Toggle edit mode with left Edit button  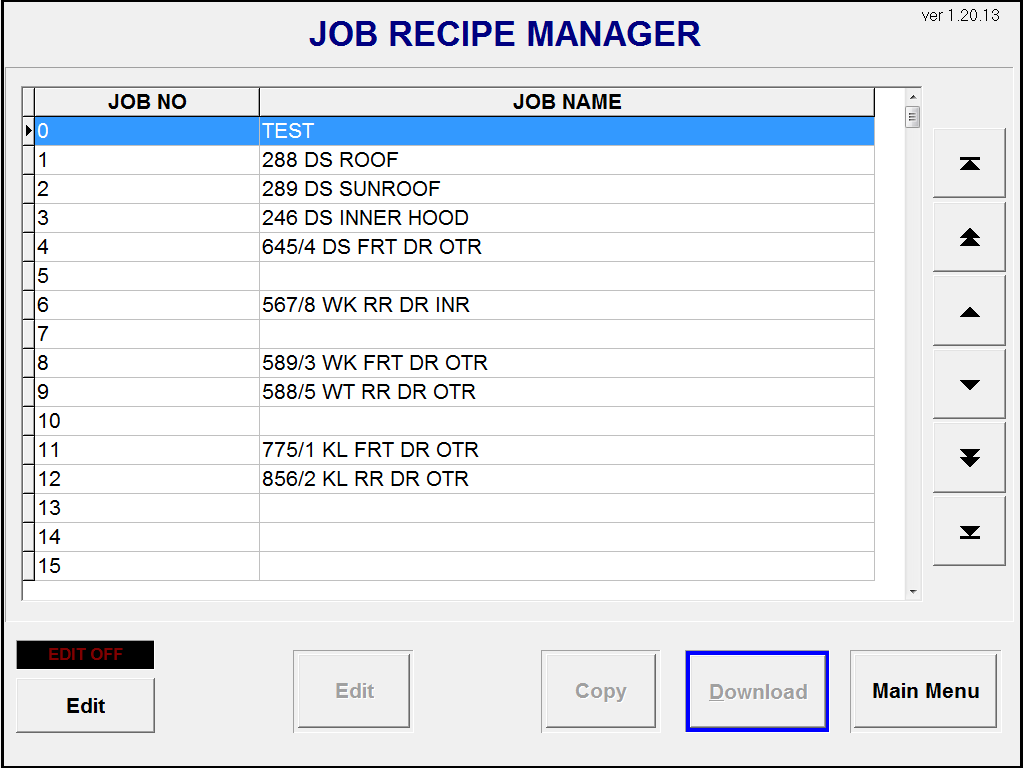(85, 706)
